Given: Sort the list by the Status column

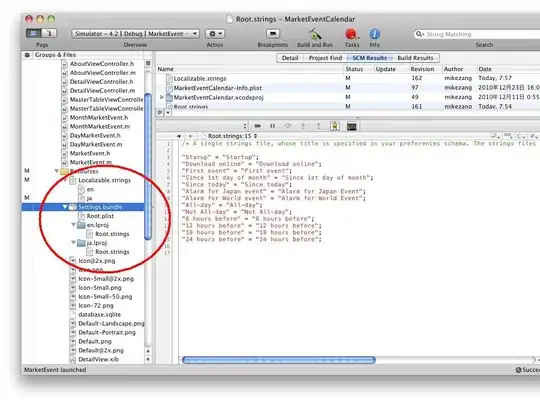Looking at the screenshot, I should 359,69.
